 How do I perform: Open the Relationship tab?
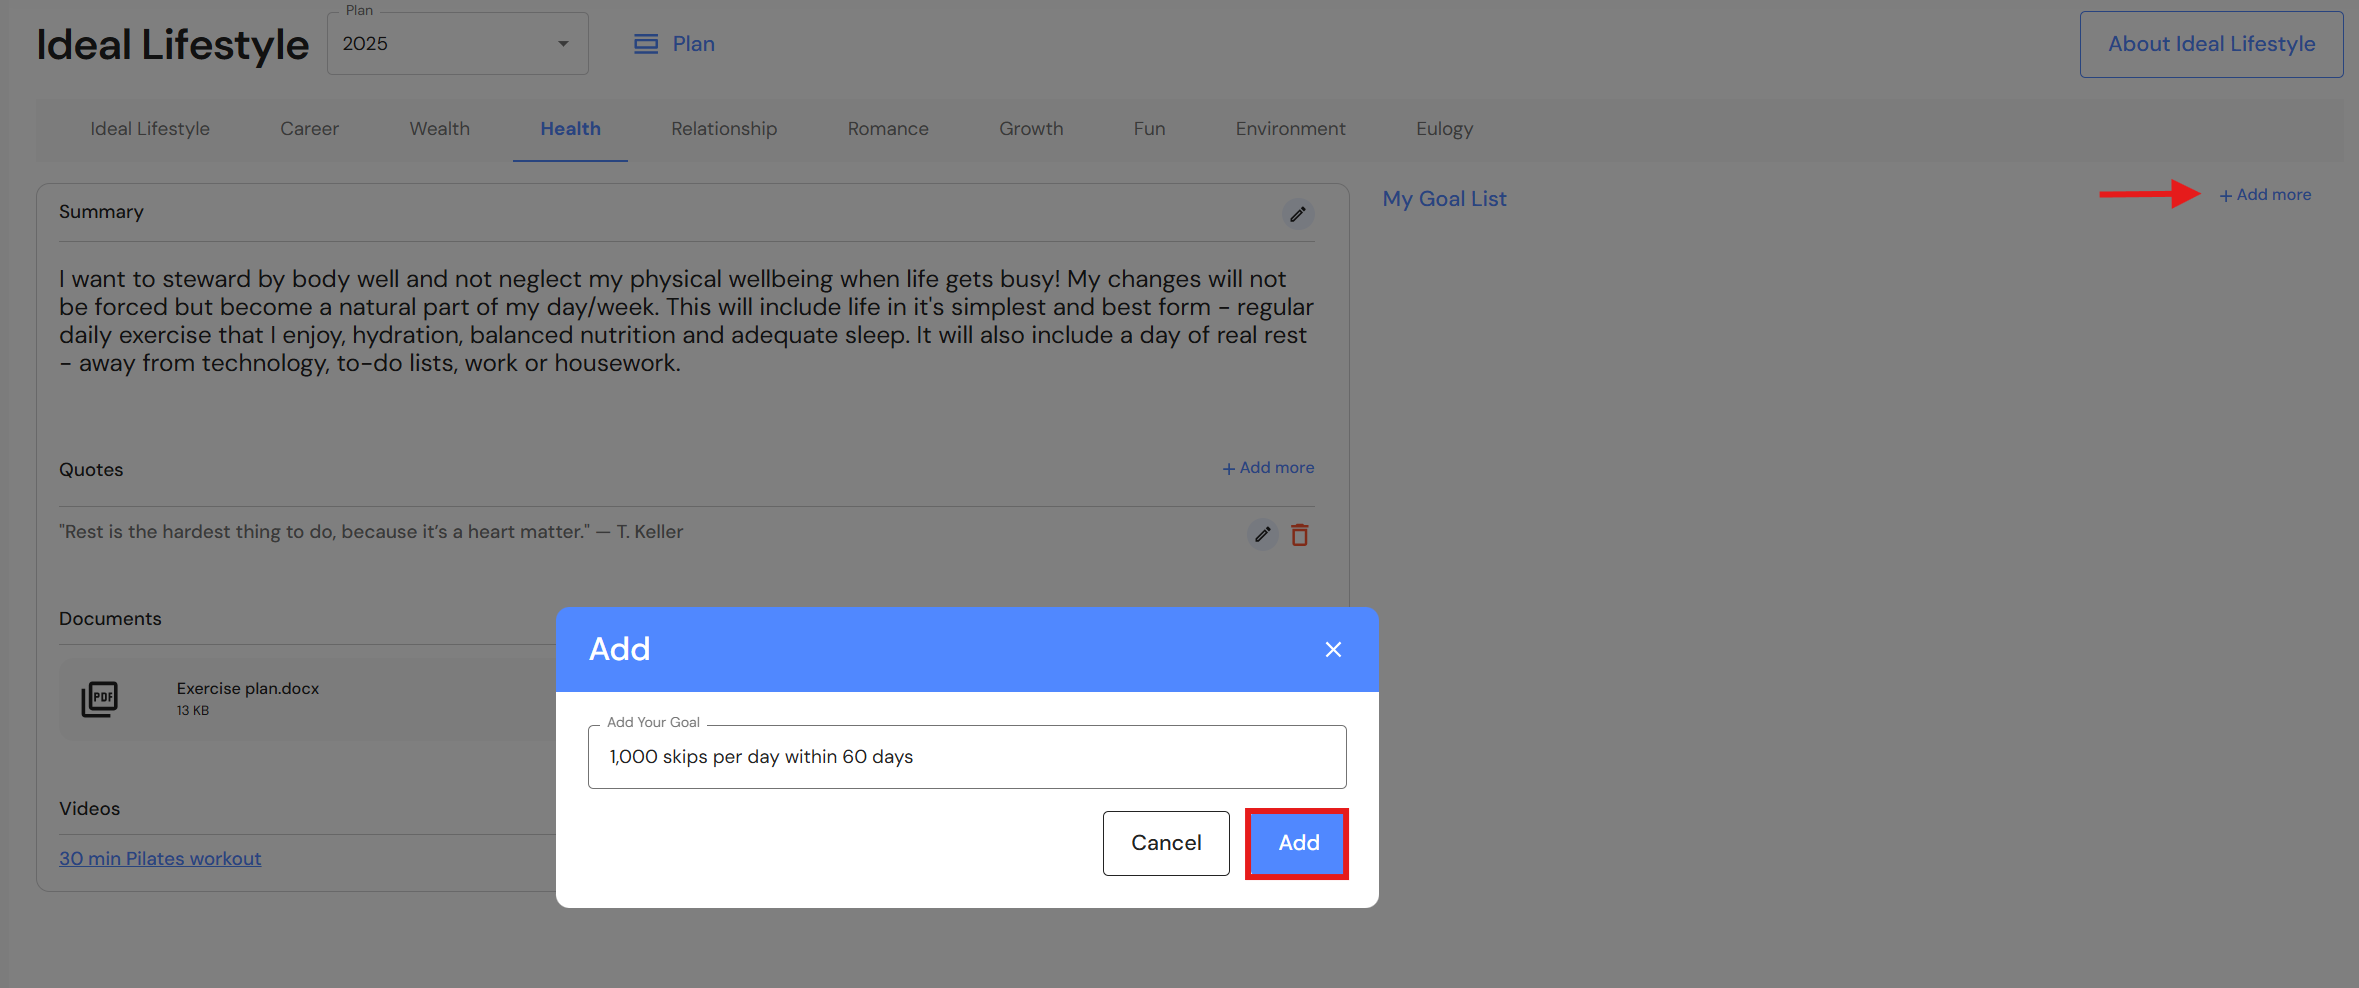[x=723, y=129]
